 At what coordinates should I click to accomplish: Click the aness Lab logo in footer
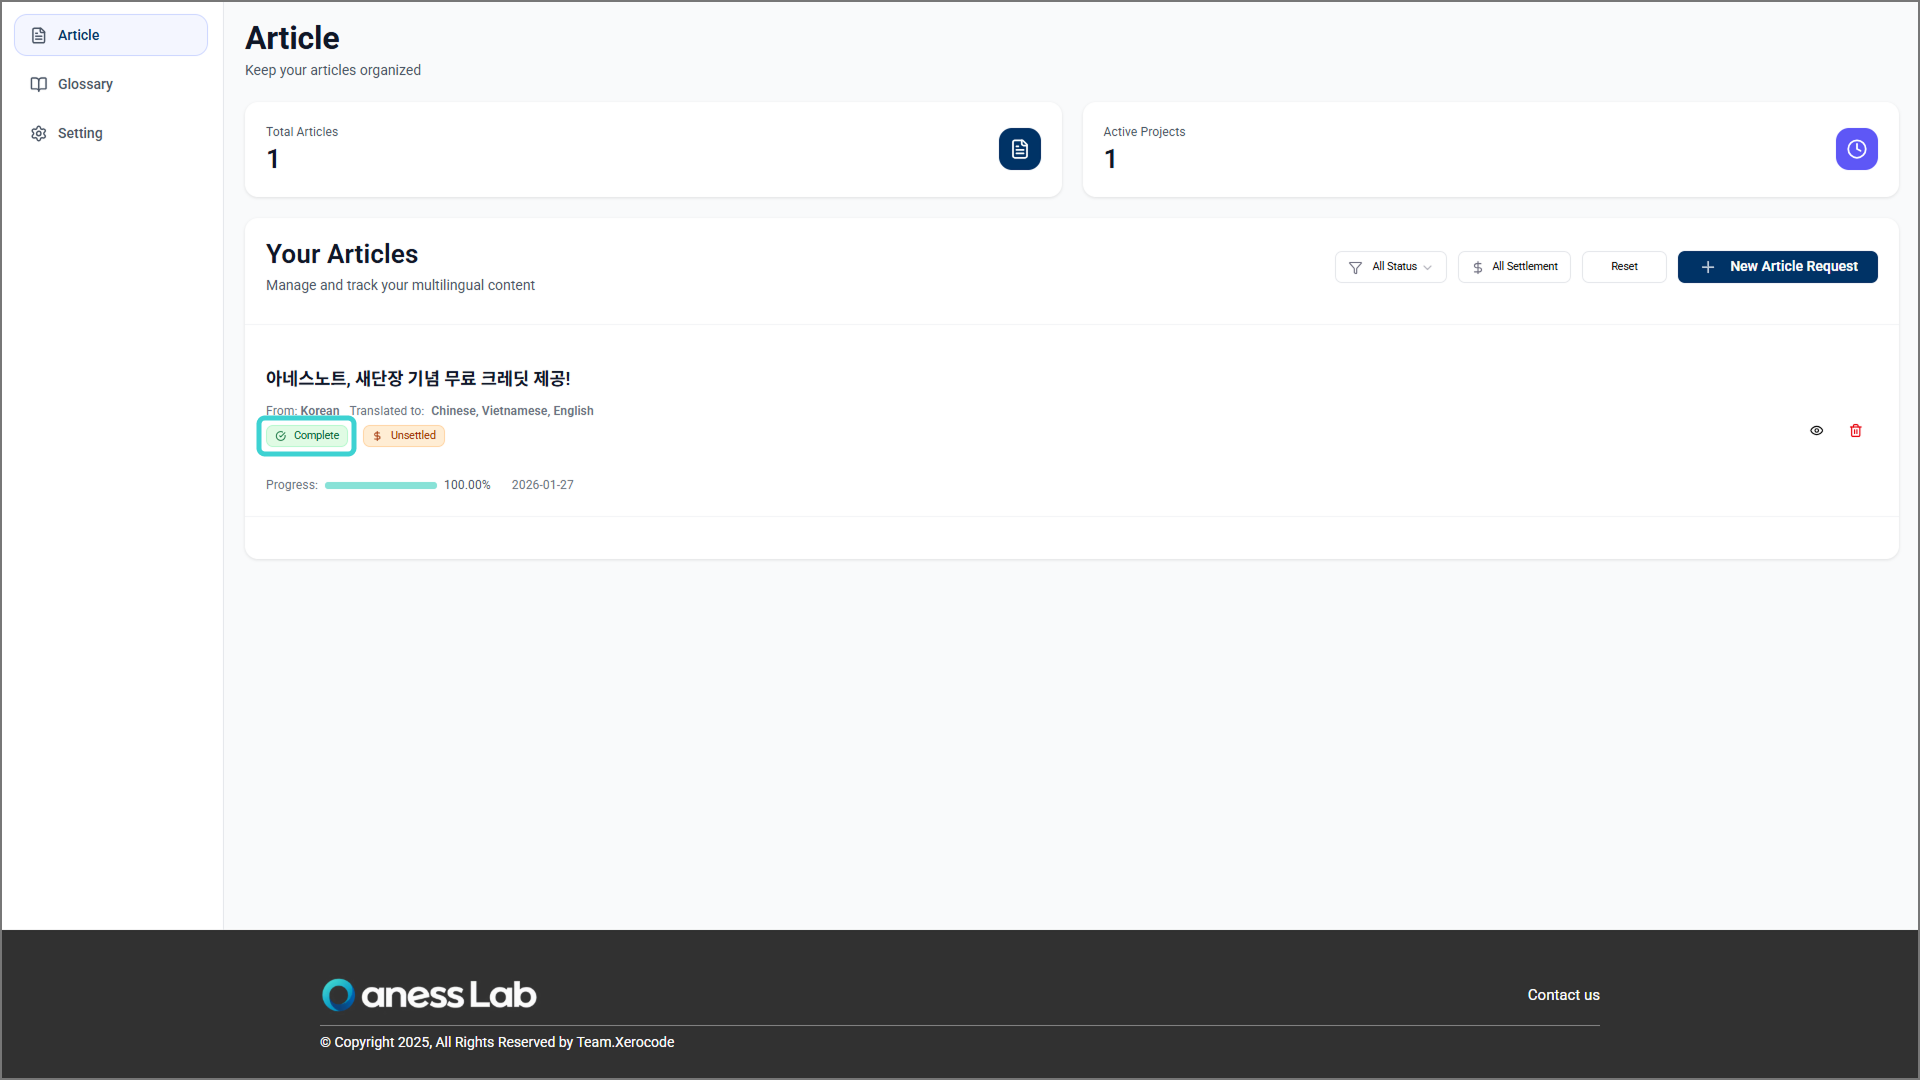(429, 994)
